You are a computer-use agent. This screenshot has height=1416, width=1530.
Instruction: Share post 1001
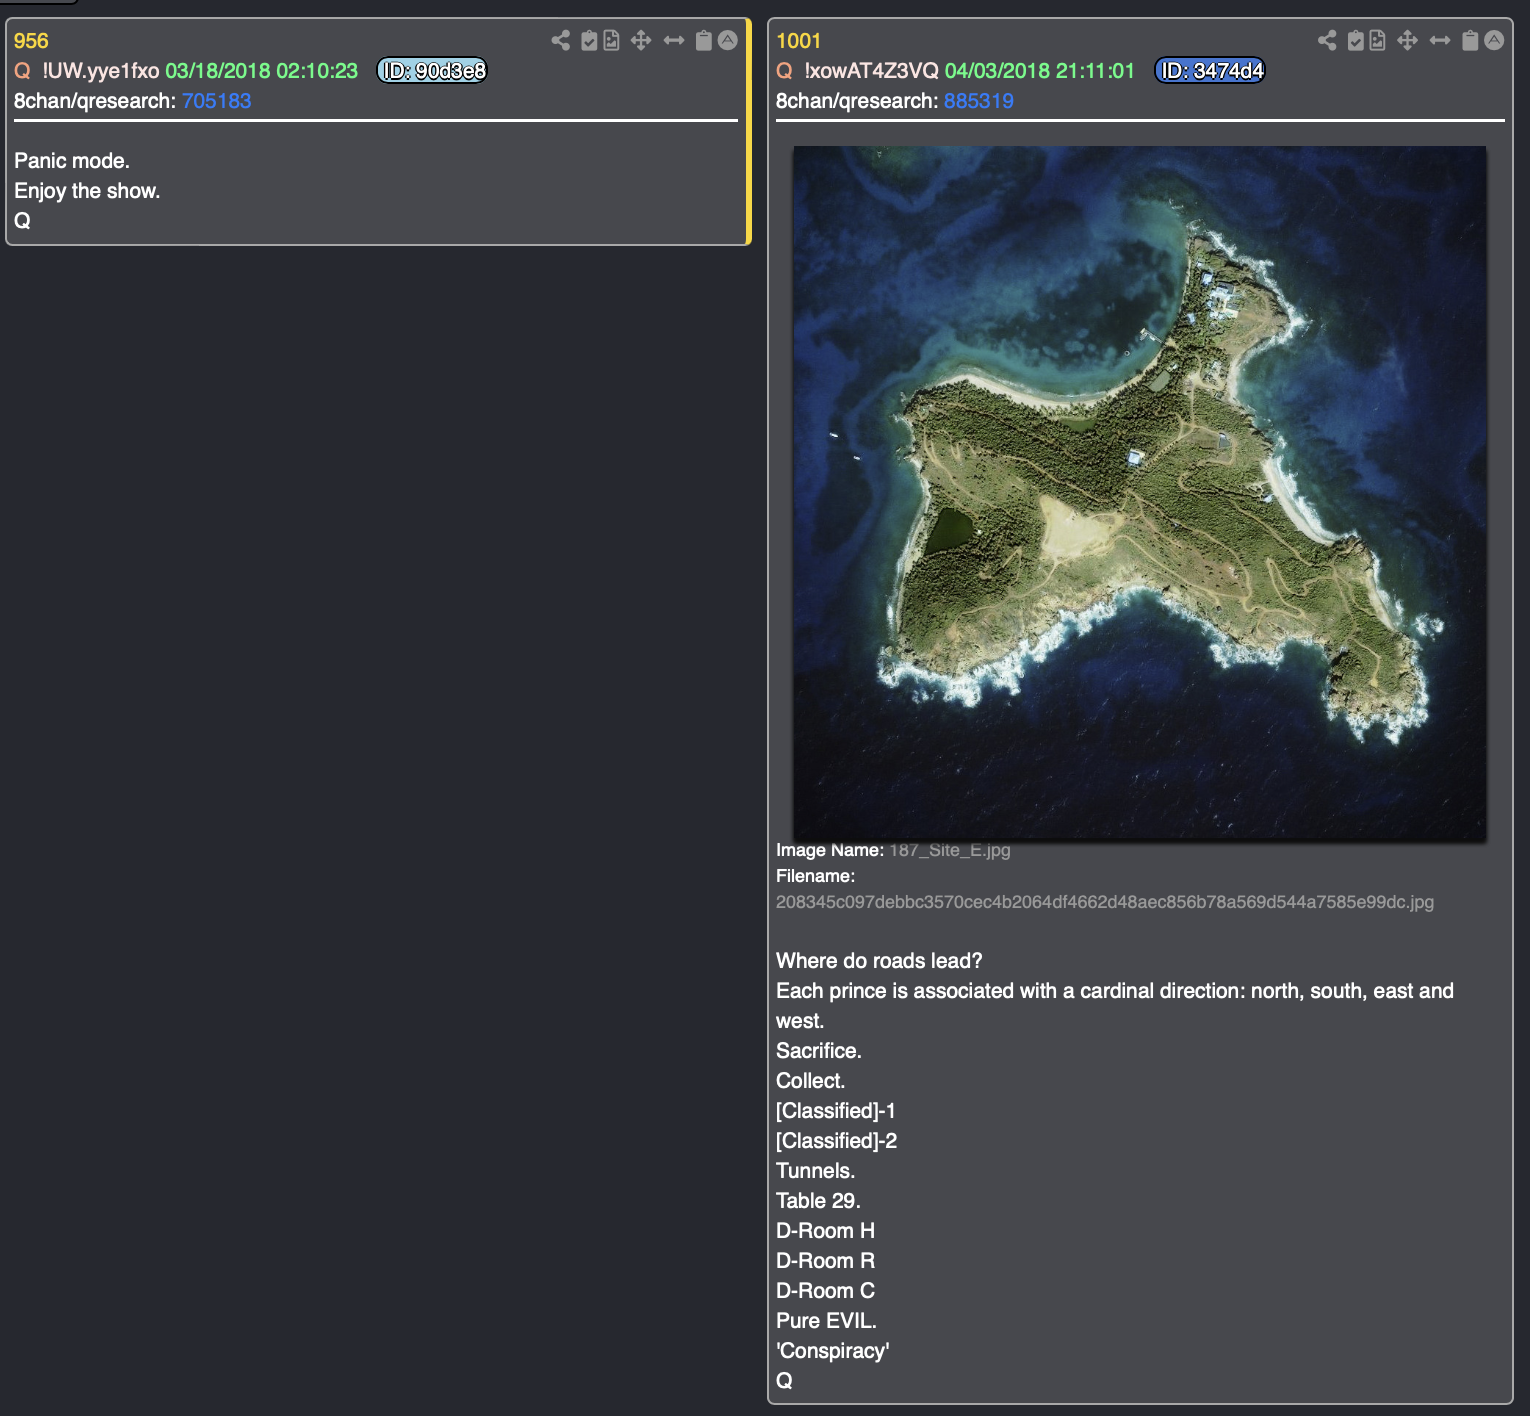coord(1327,40)
